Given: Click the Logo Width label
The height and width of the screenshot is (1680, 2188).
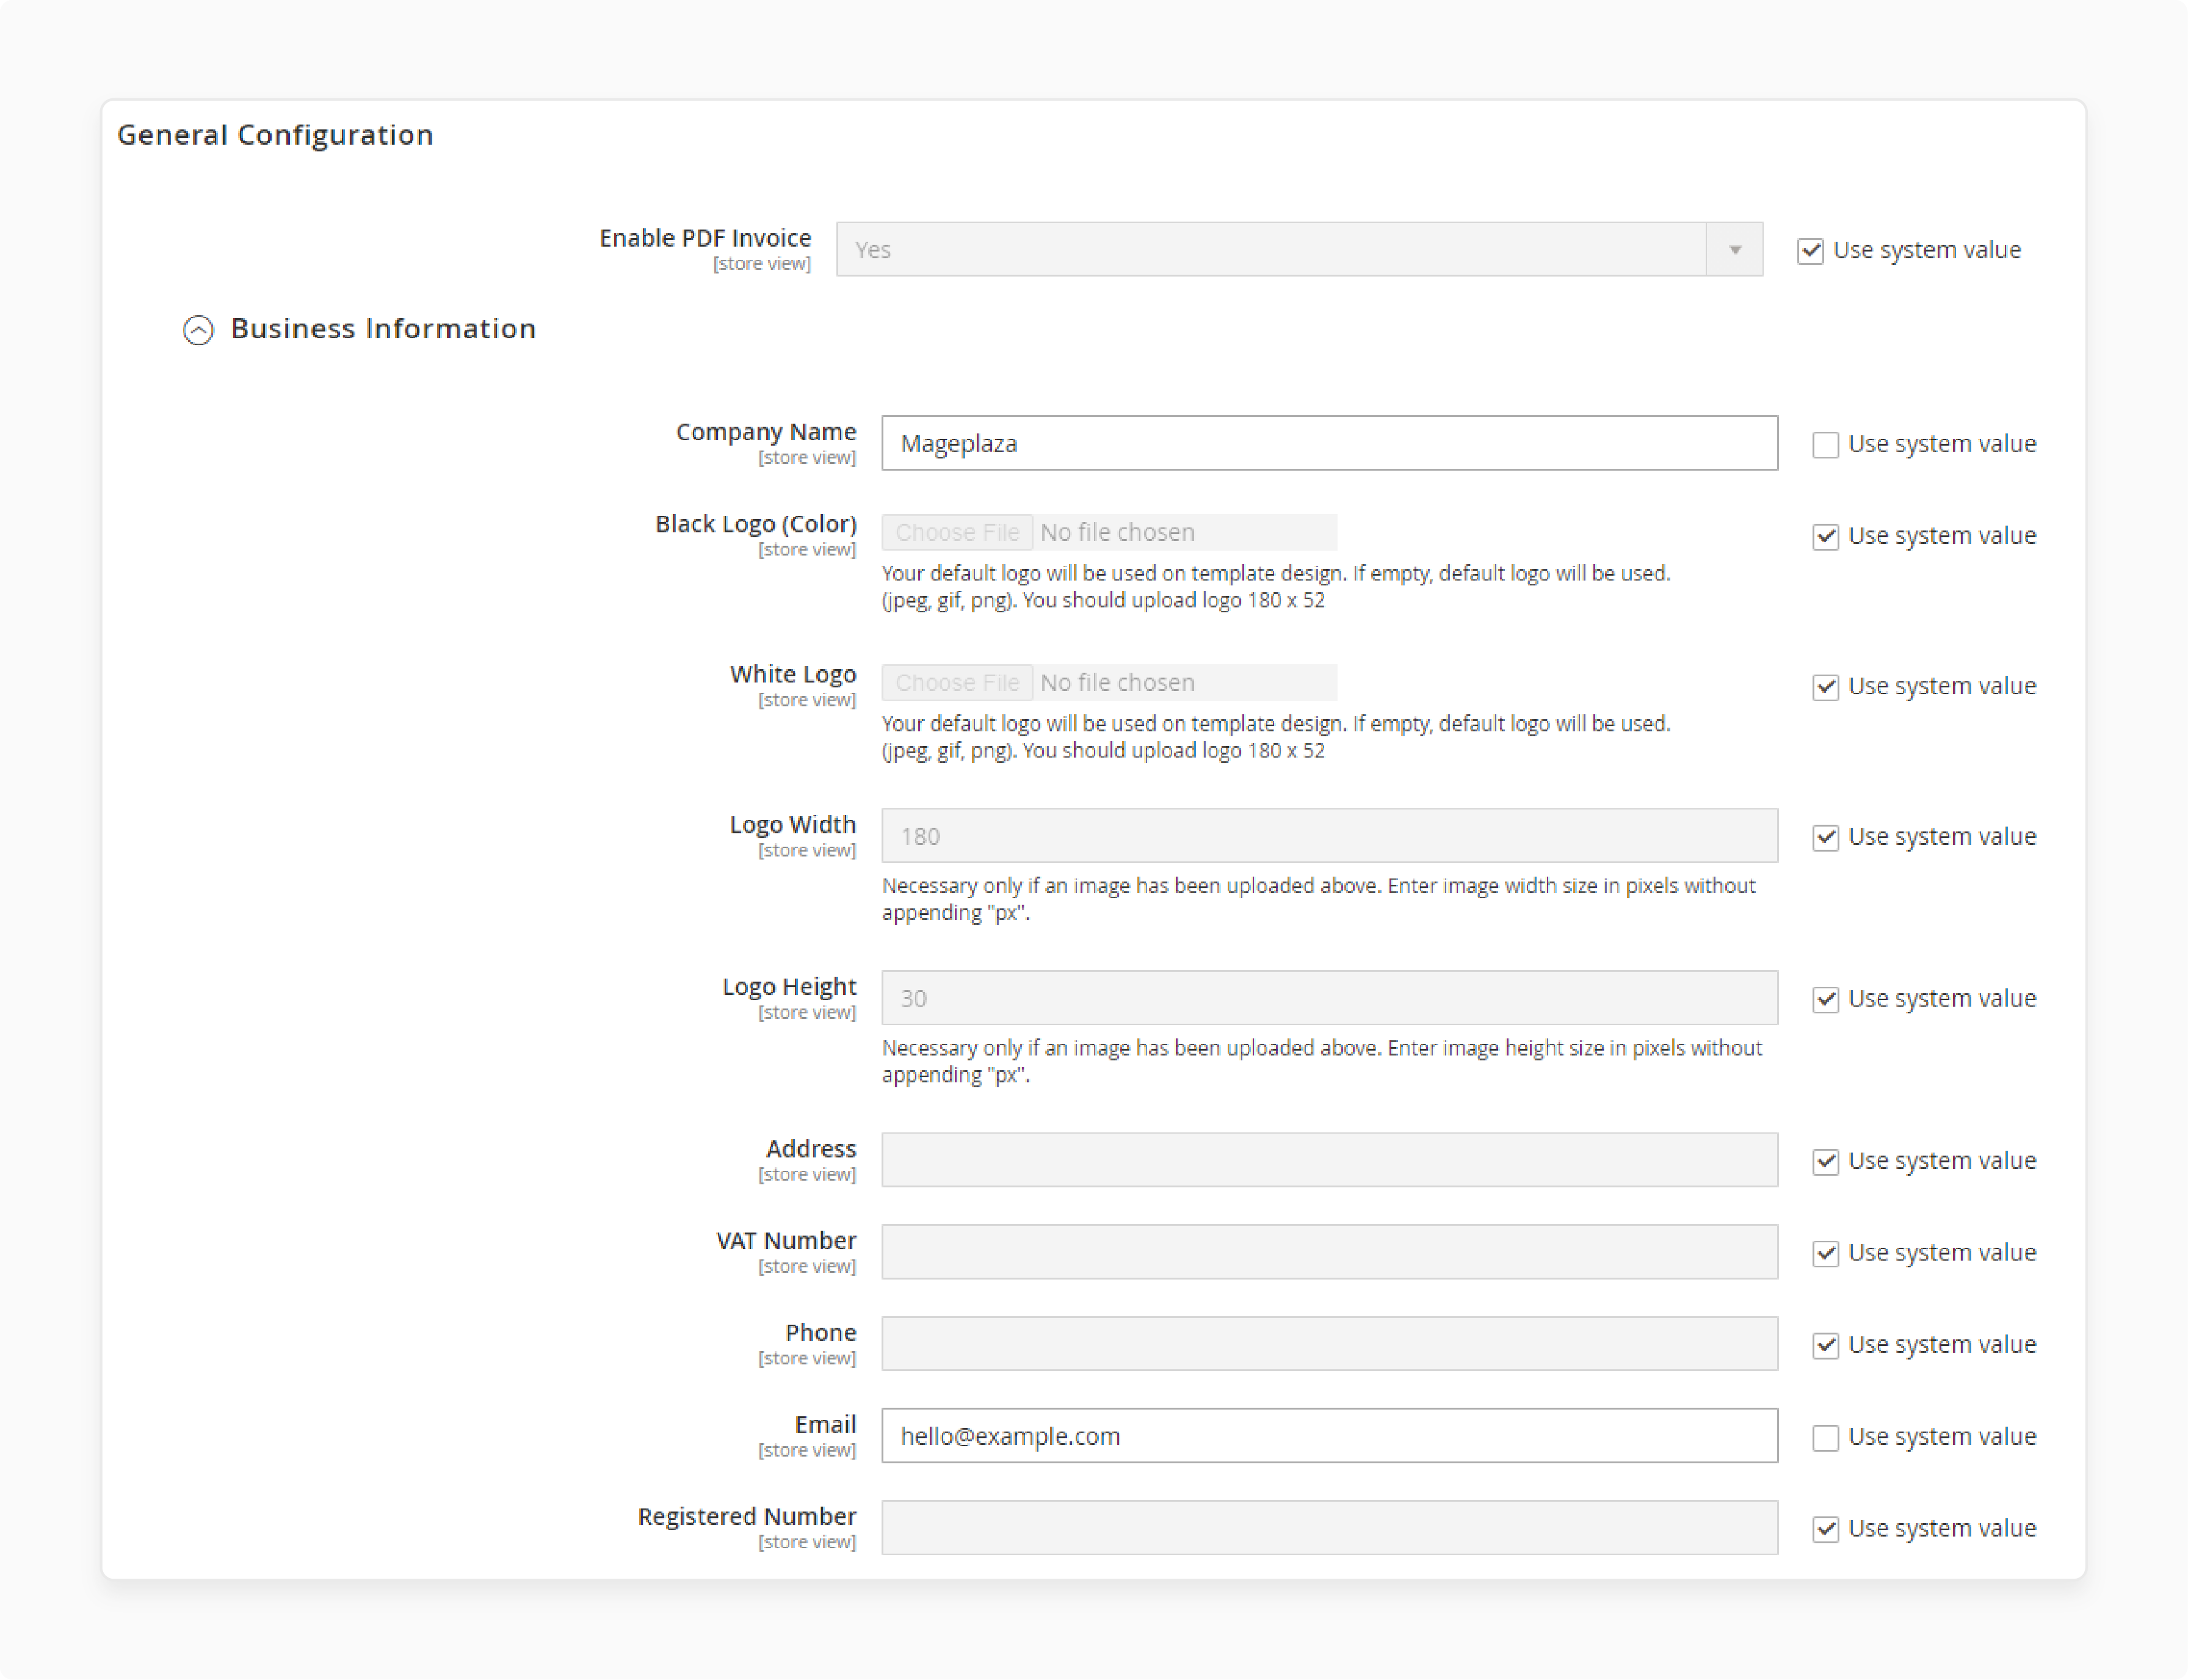Looking at the screenshot, I should coord(793,825).
